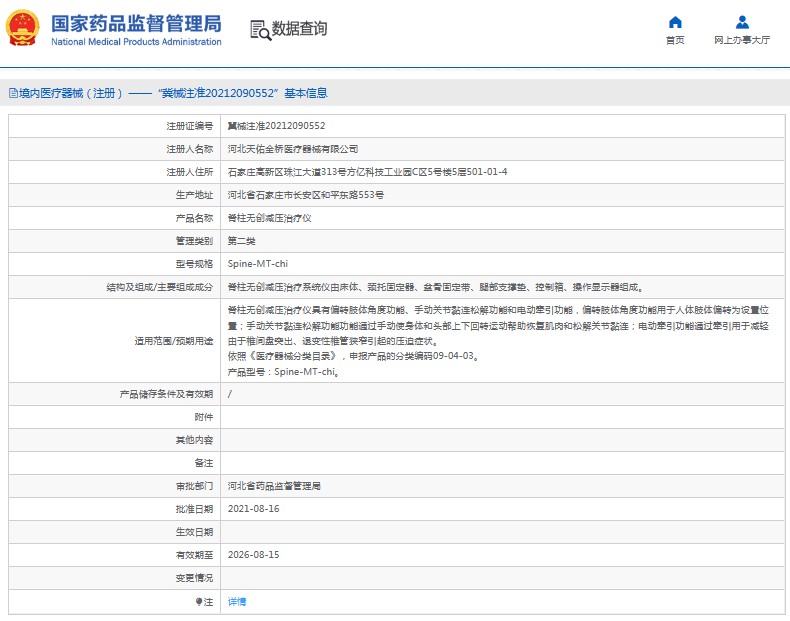790x621 pixels.
Task: Click the 境内医疗器械（注册）breadcrumb text
Action: coord(71,93)
